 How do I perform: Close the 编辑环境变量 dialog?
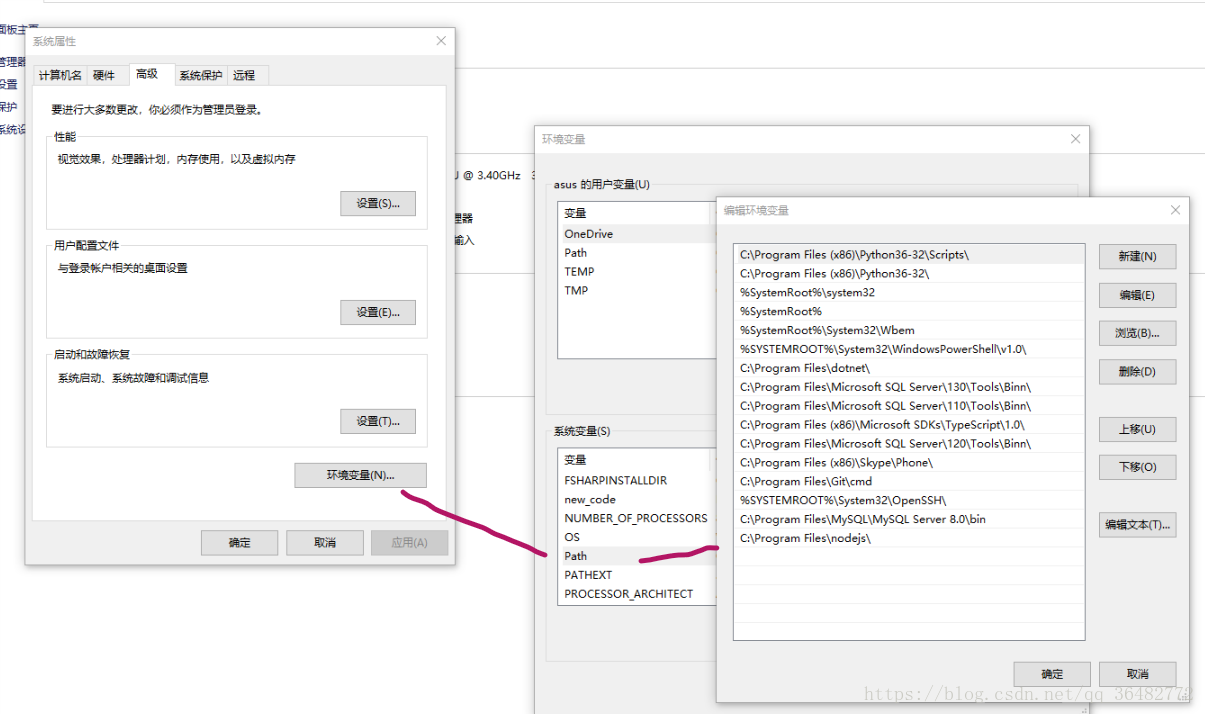(1175, 210)
